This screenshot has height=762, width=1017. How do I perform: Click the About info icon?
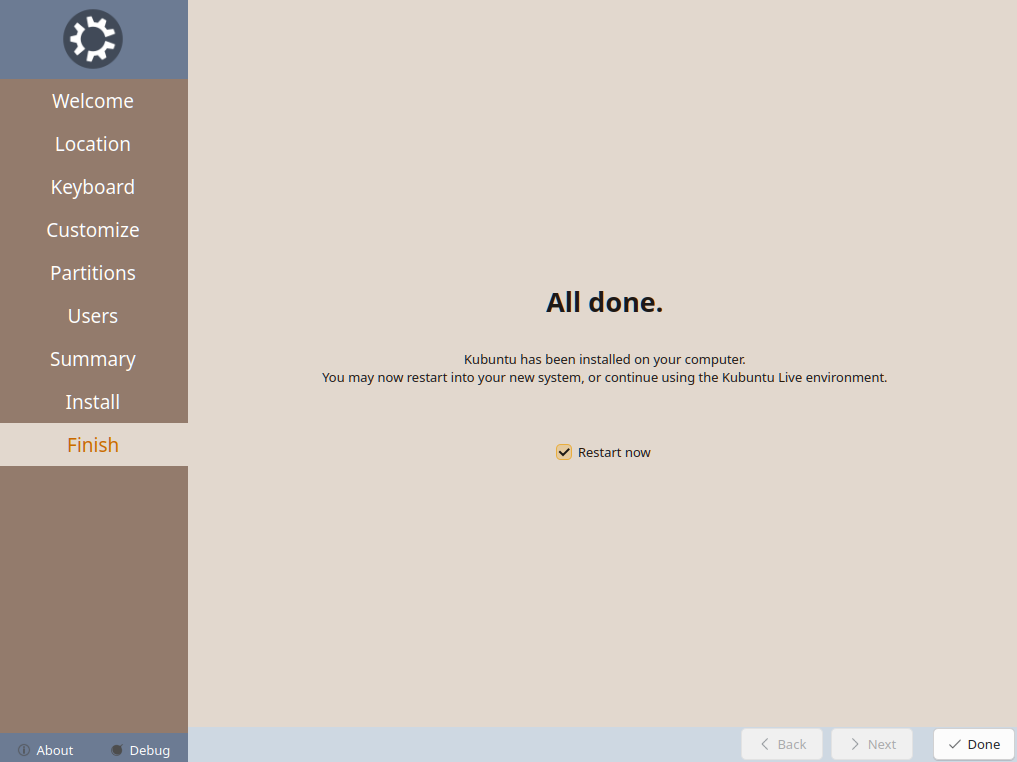(24, 750)
